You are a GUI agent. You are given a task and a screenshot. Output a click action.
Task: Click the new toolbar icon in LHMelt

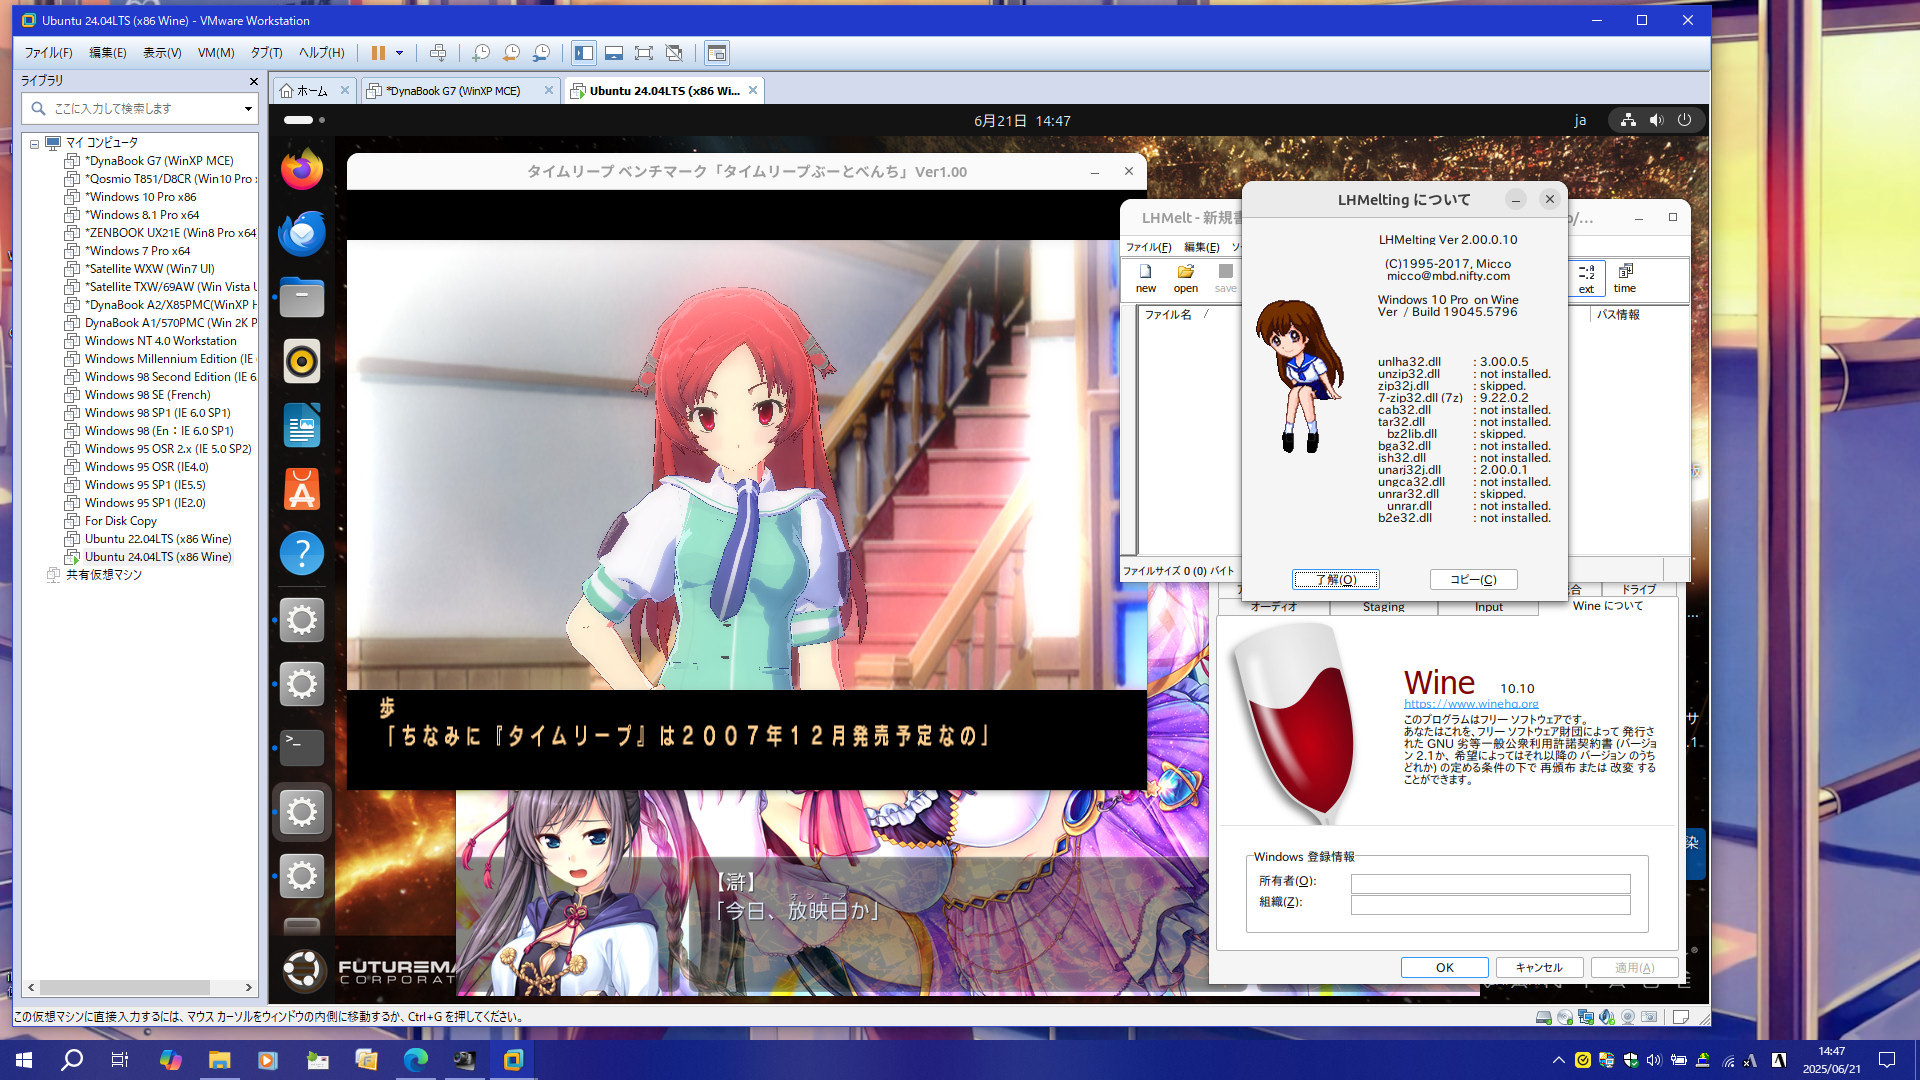tap(1146, 278)
